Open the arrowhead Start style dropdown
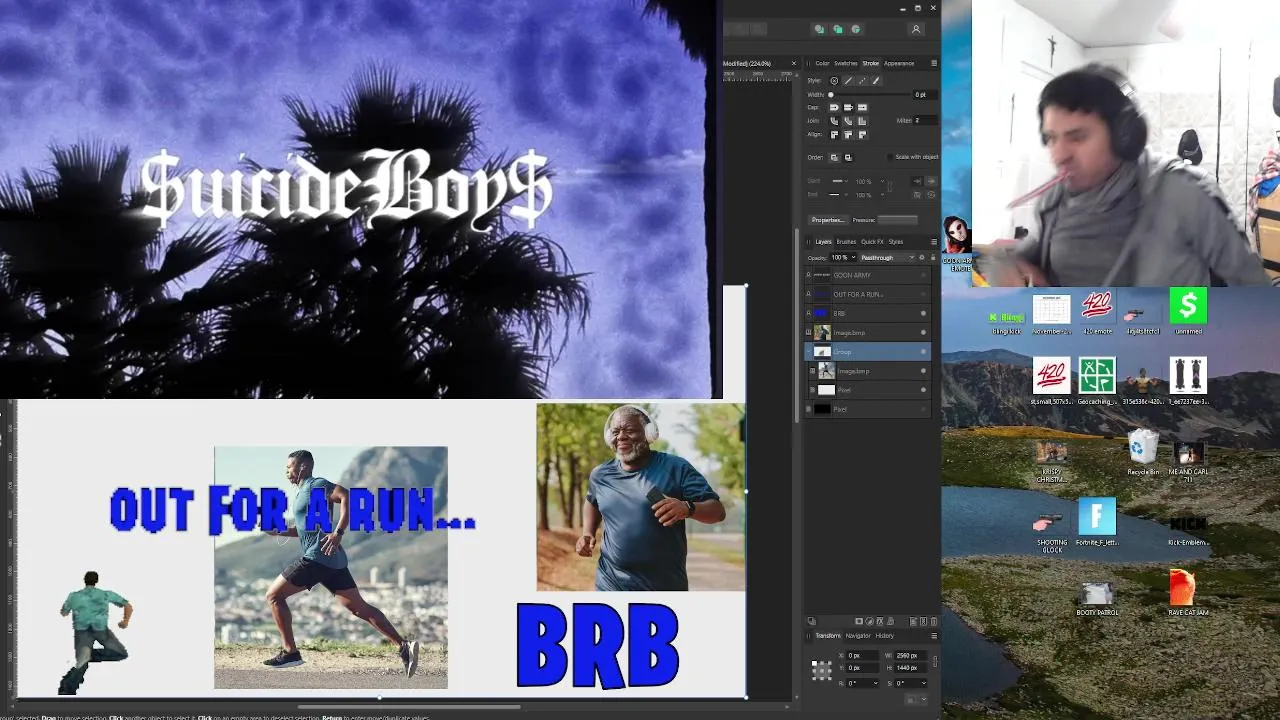 point(840,181)
